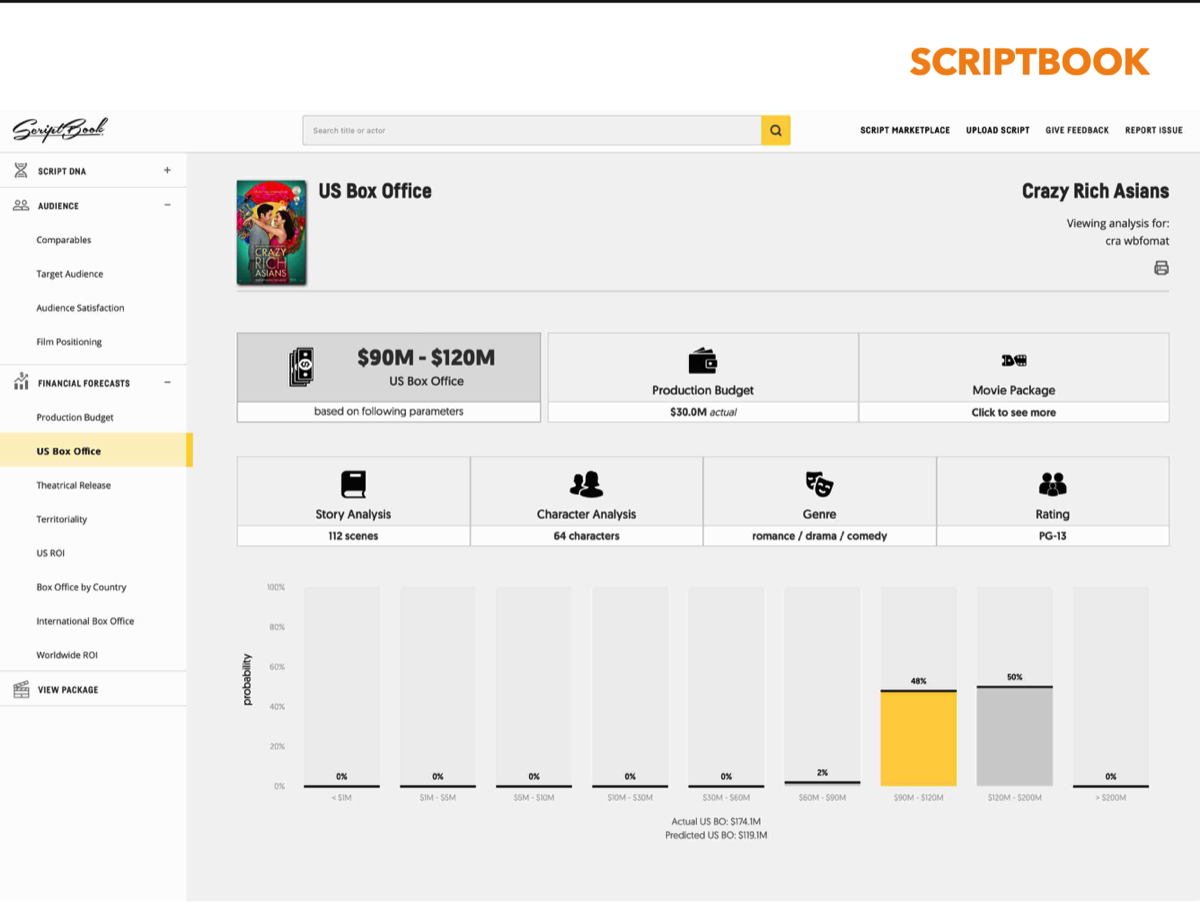Expand the Script DNA section
Image resolution: width=1200 pixels, height=904 pixels.
167,171
